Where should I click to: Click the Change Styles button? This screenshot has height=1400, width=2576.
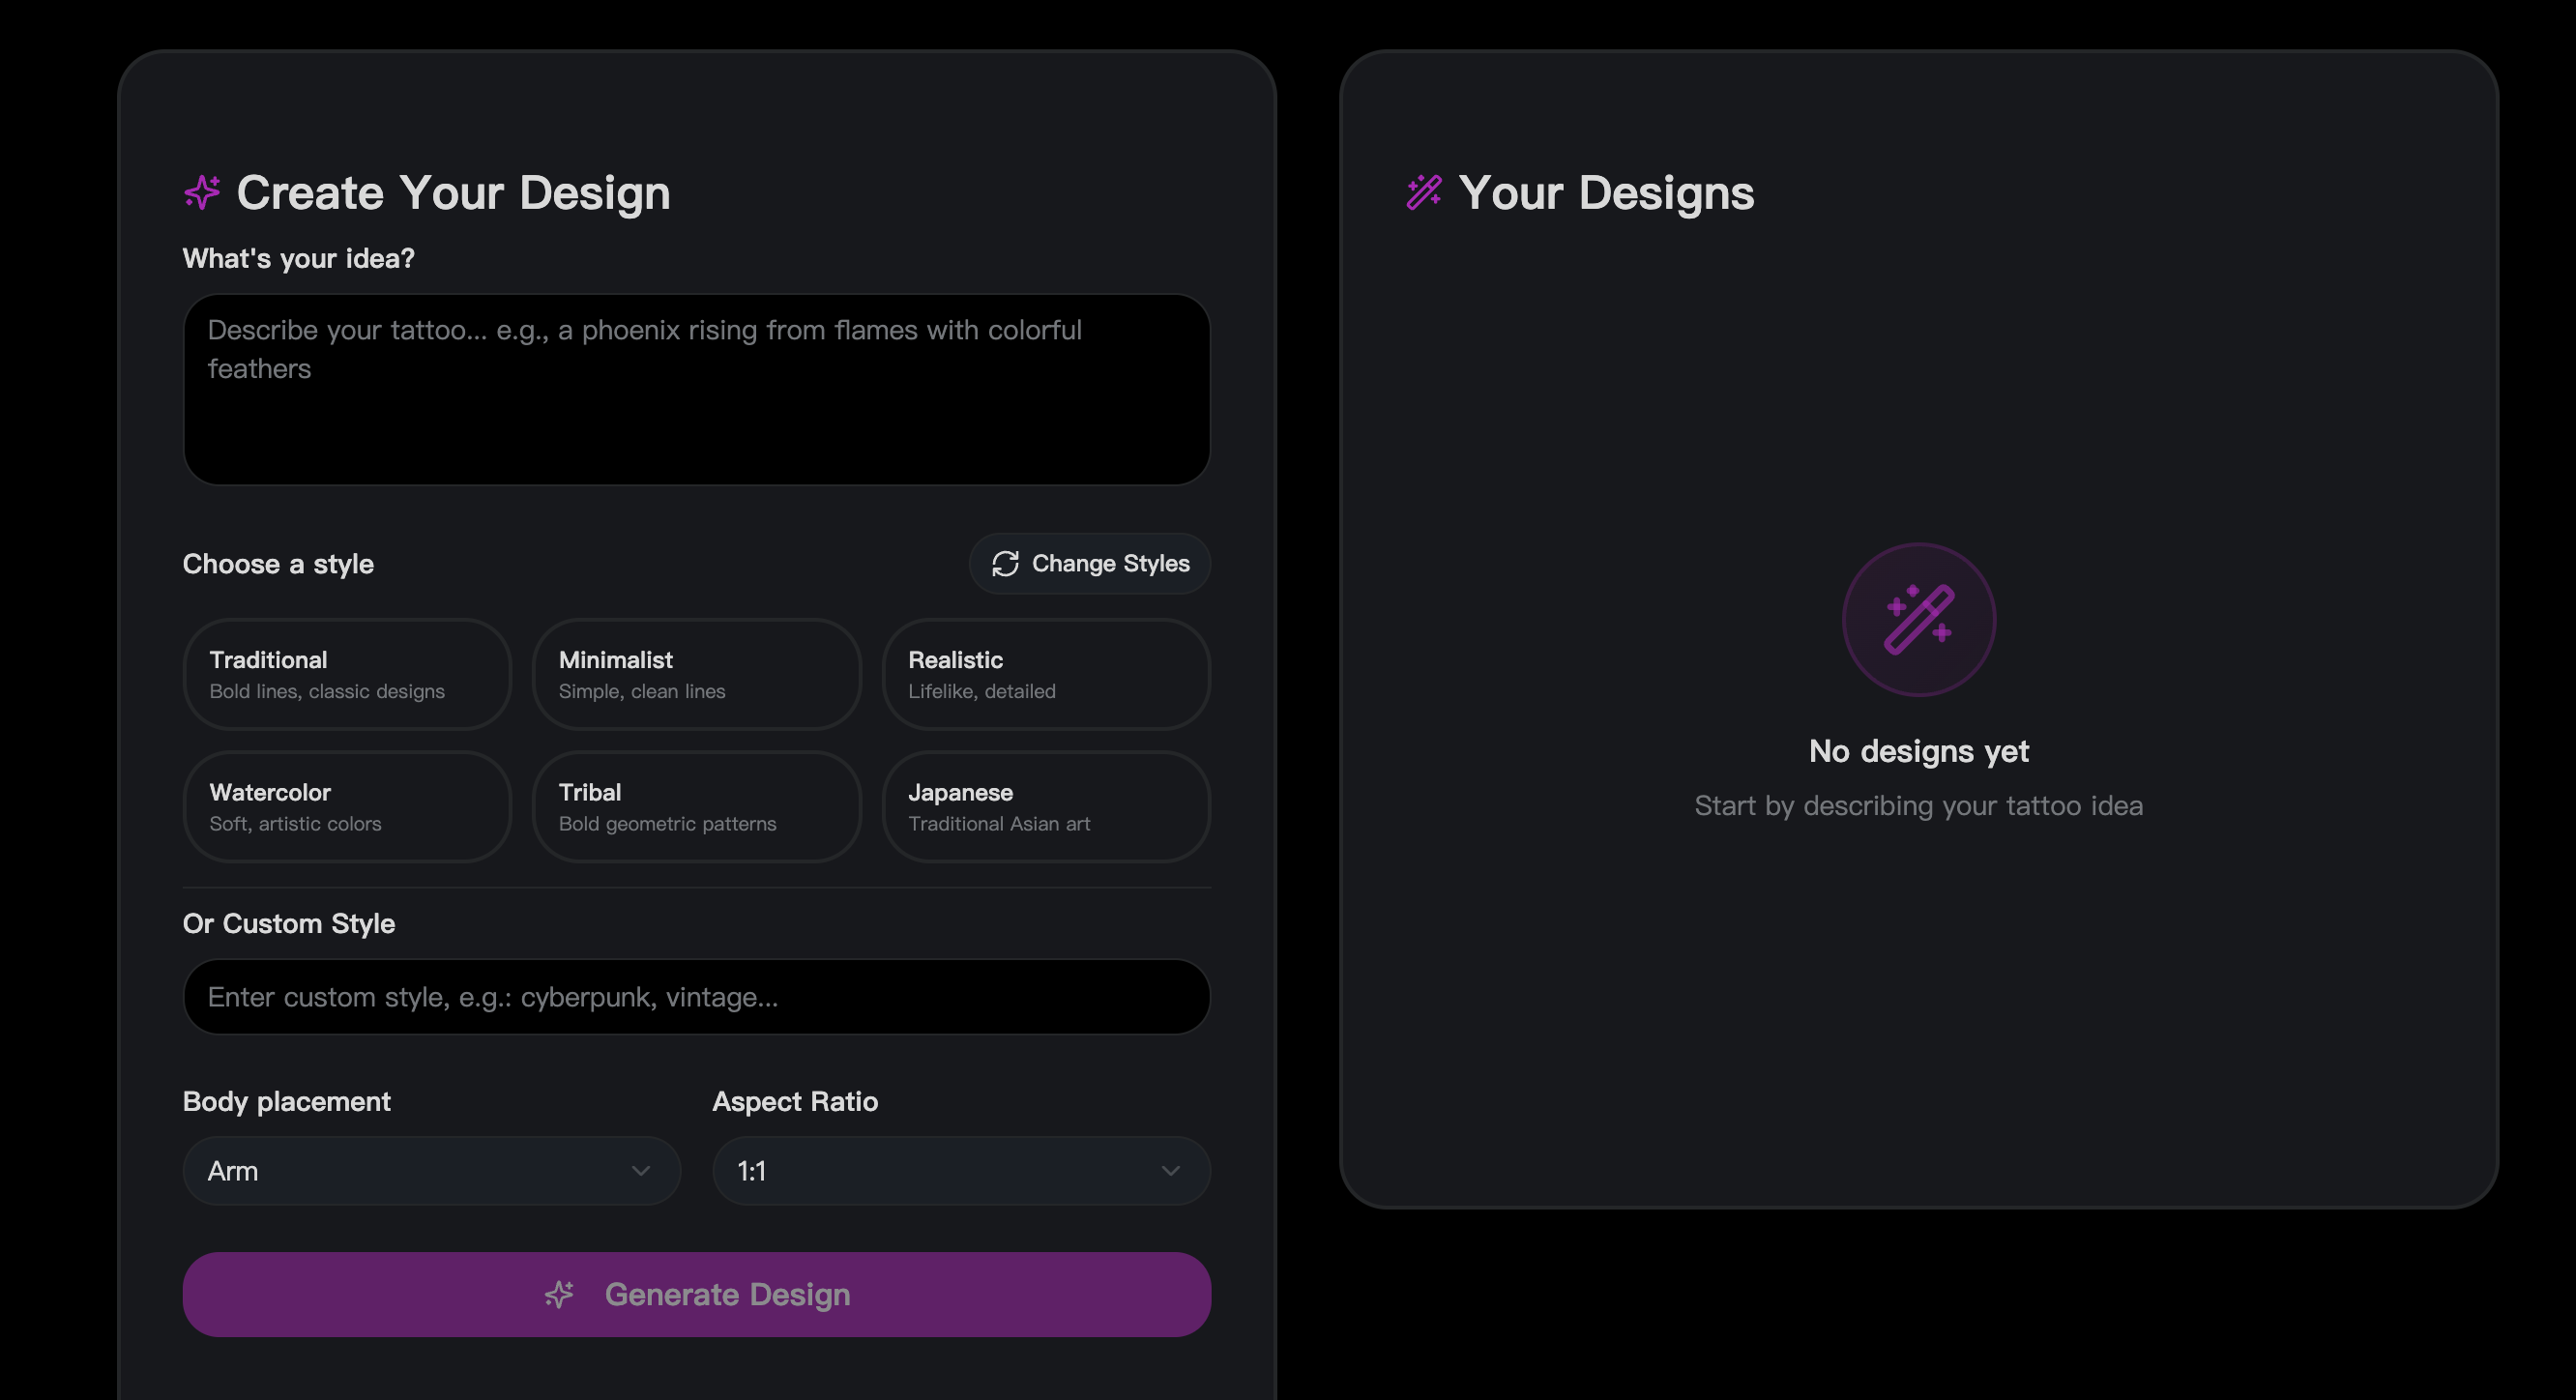click(1089, 563)
